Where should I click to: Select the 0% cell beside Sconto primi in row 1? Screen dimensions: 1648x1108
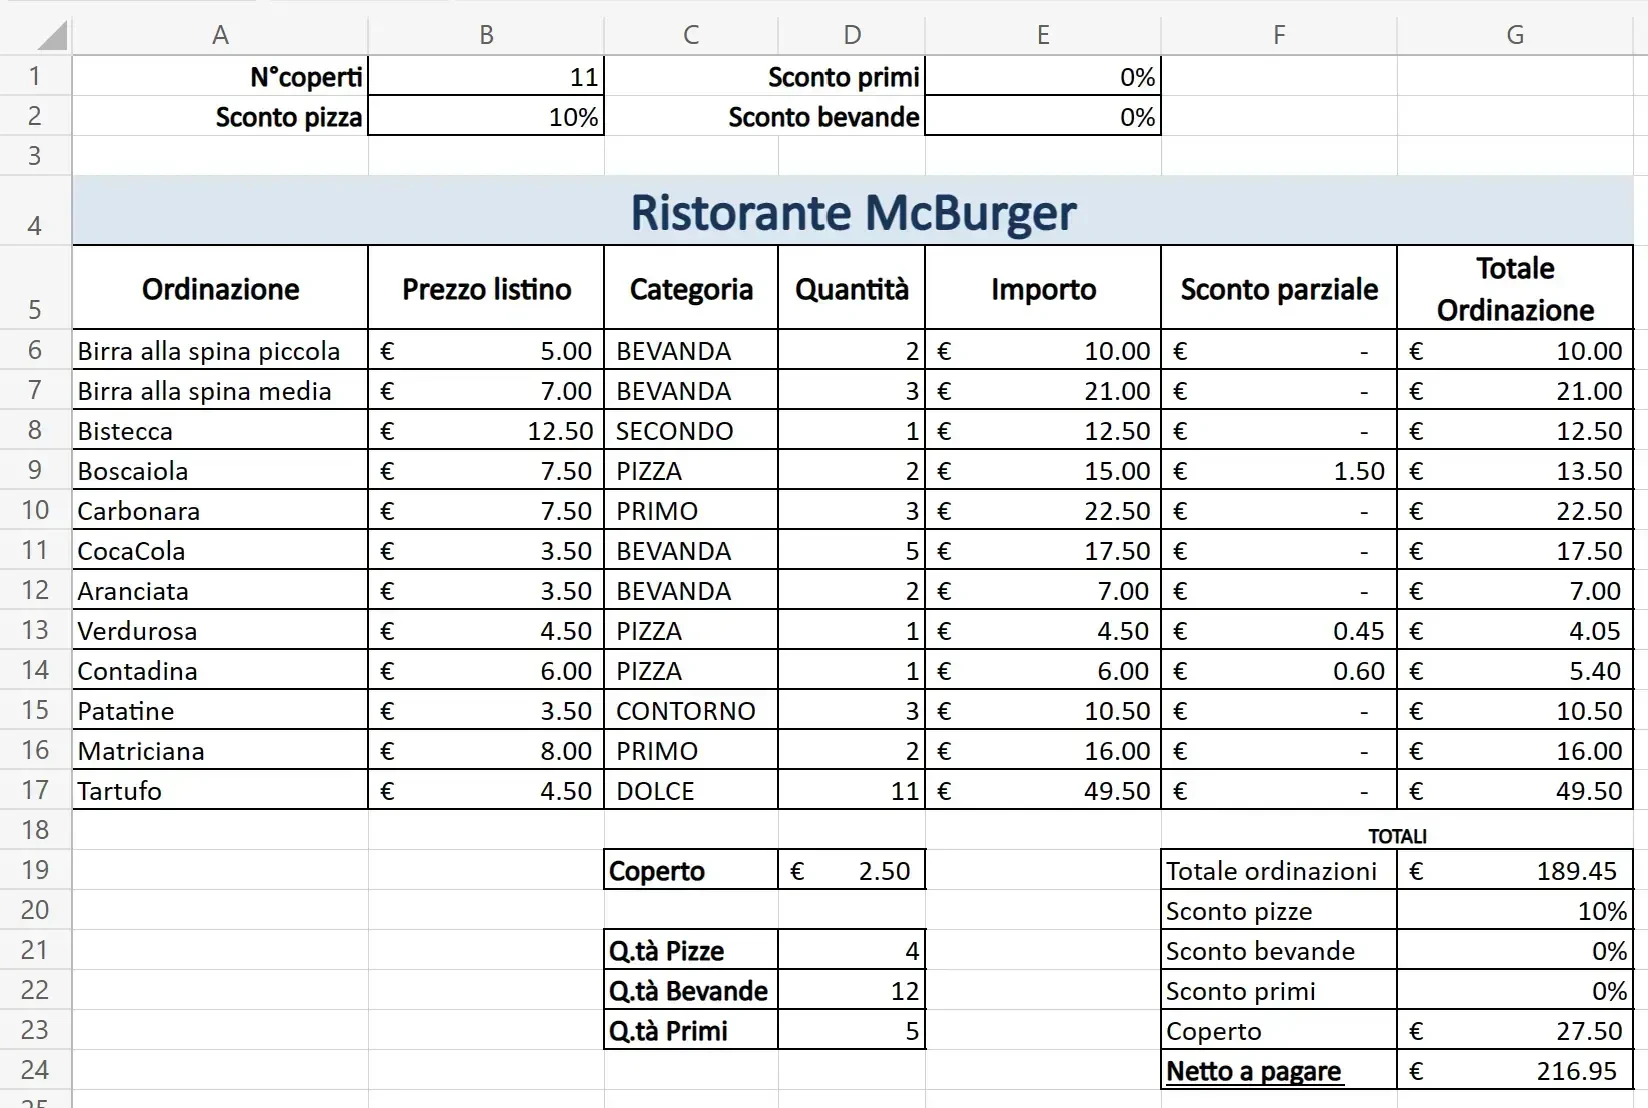point(1043,76)
